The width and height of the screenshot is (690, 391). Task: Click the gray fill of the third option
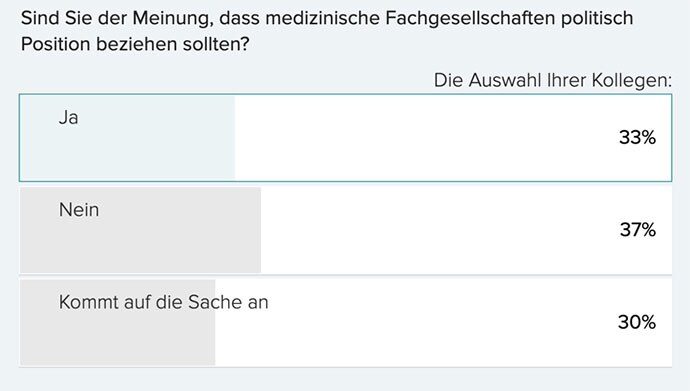[x=117, y=322]
